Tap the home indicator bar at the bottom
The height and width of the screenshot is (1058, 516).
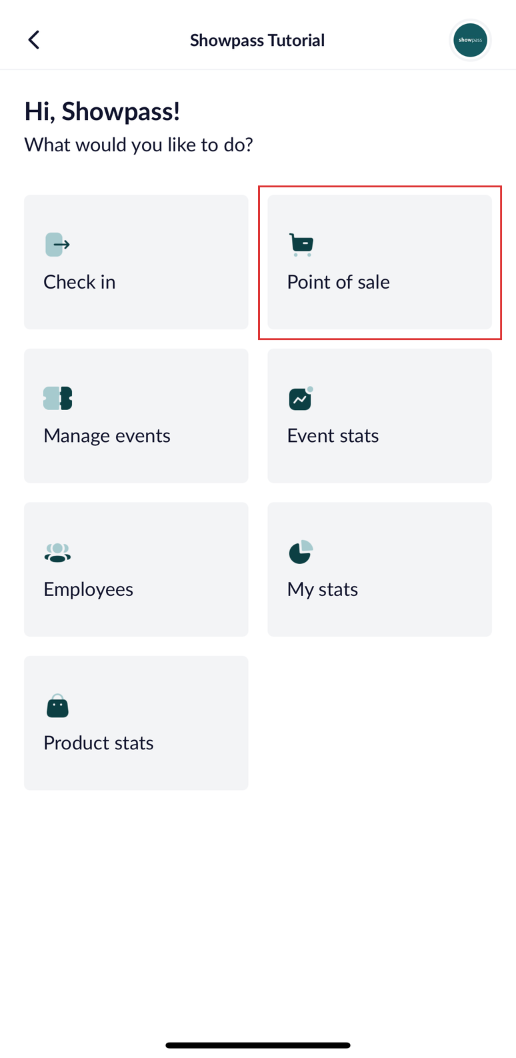point(258,1045)
